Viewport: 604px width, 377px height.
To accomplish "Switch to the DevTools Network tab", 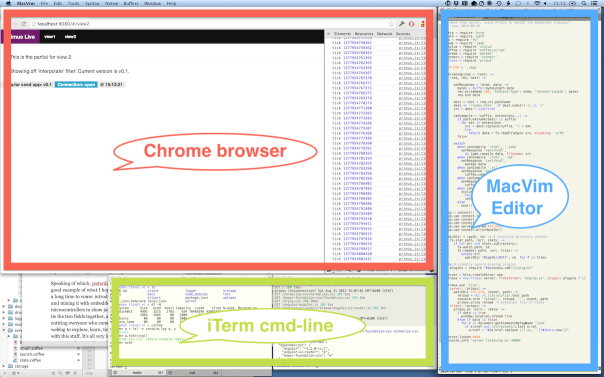I will click(384, 34).
